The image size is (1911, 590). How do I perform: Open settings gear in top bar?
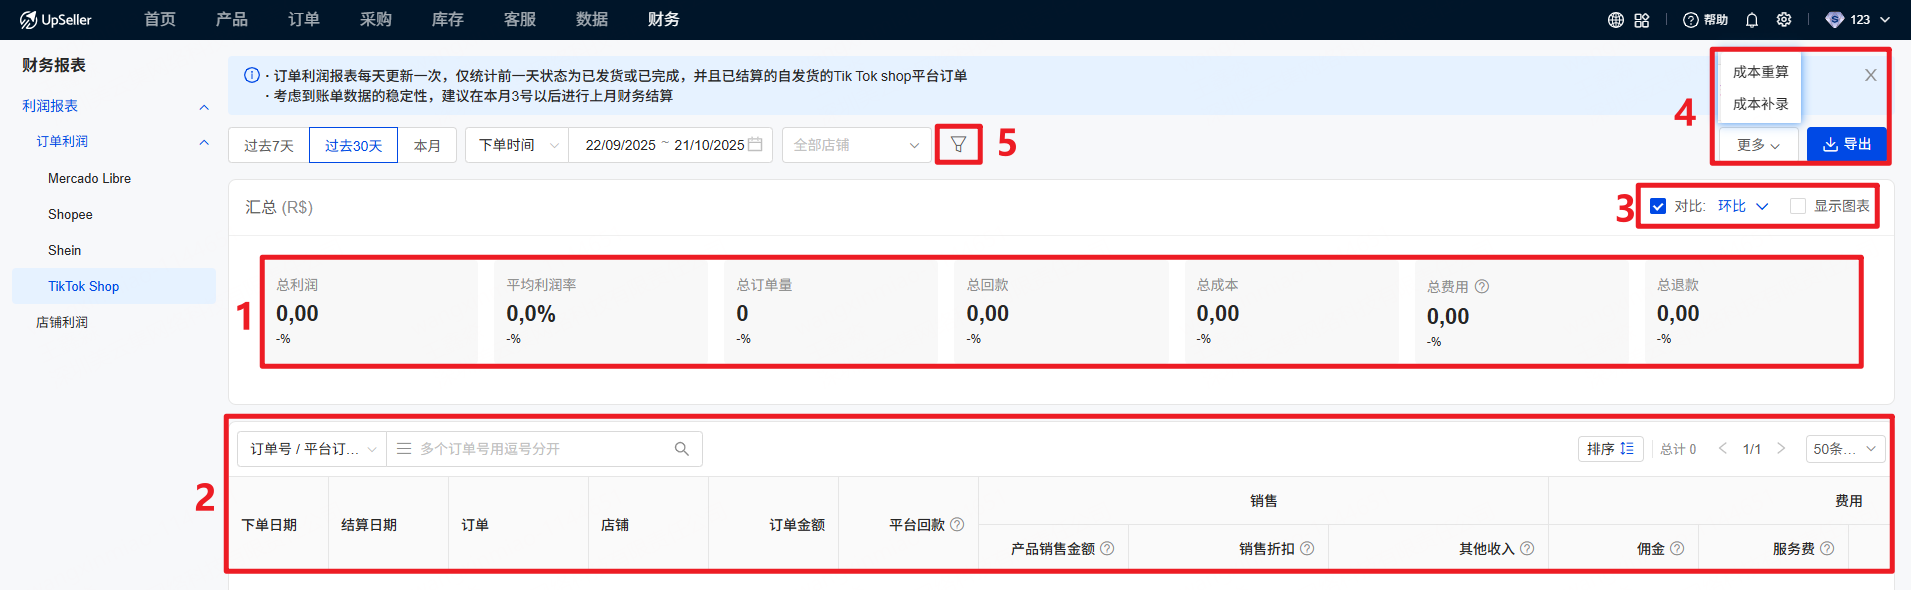point(1784,20)
